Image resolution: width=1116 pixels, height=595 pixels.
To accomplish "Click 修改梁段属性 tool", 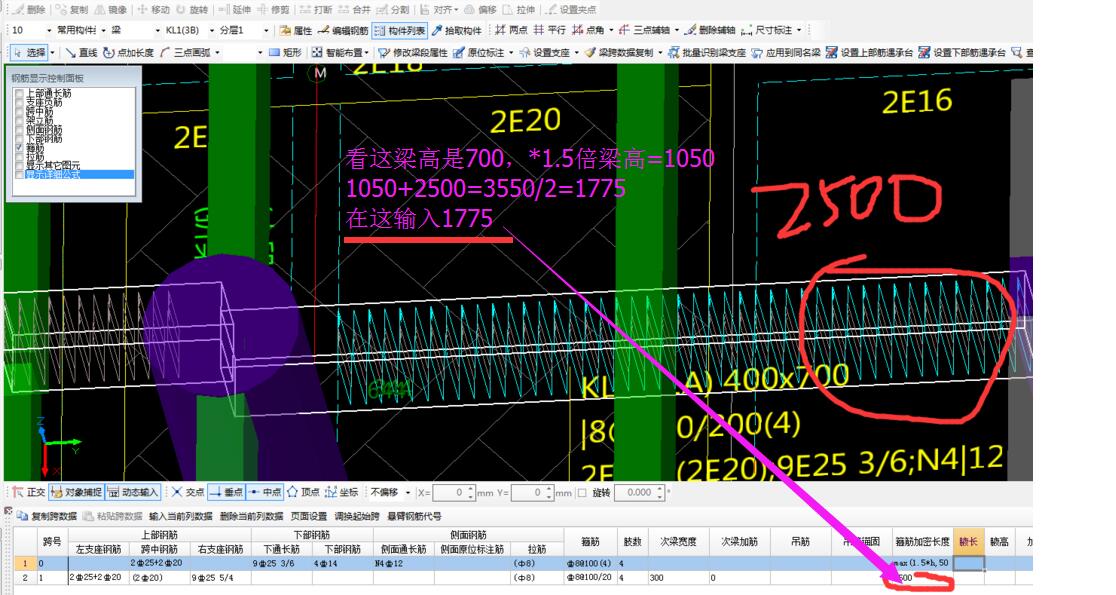I will click(x=413, y=53).
